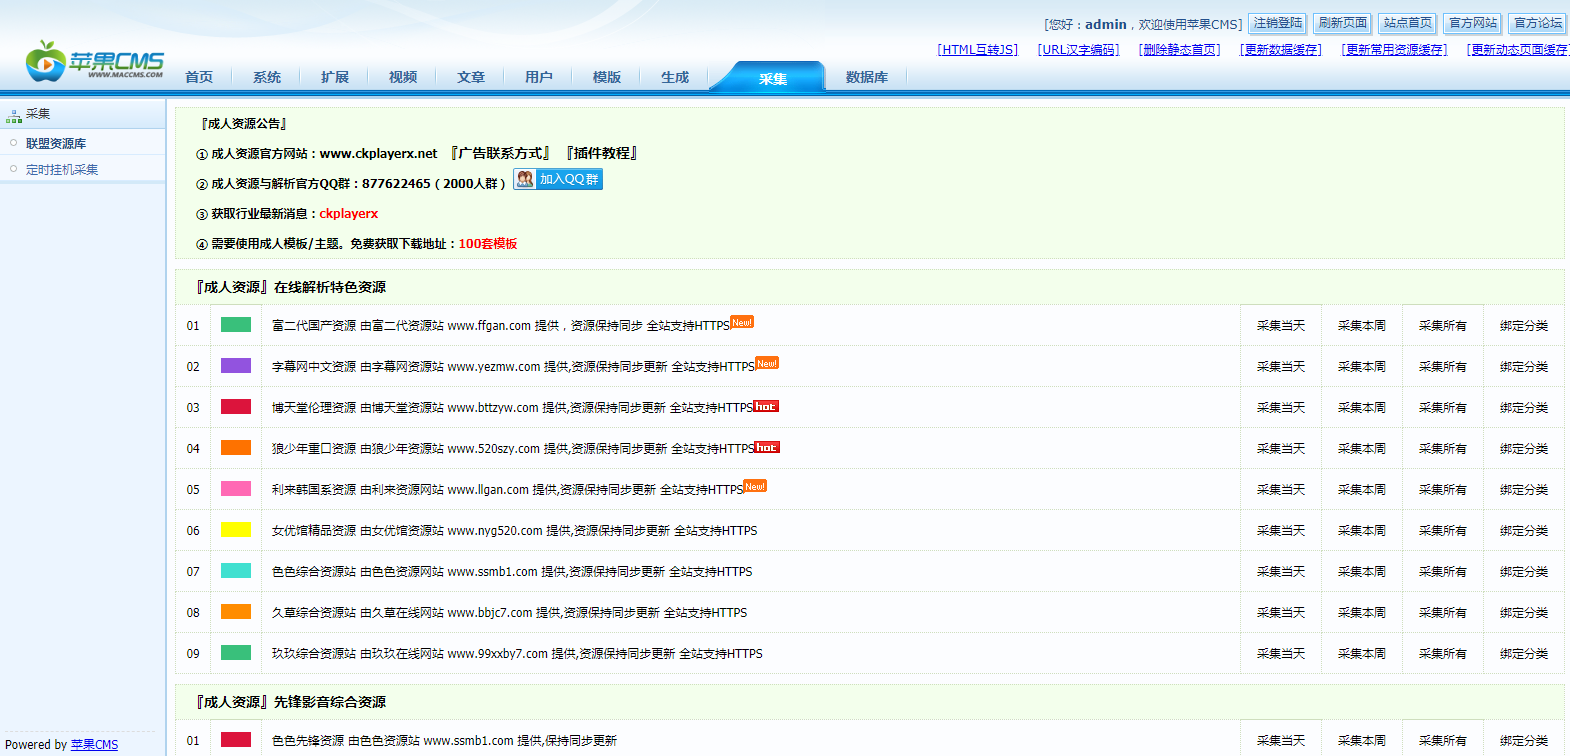Click 采集本周 for row 02 字幕网中文资源
Viewport: 1570px width, 756px height.
click(1362, 366)
